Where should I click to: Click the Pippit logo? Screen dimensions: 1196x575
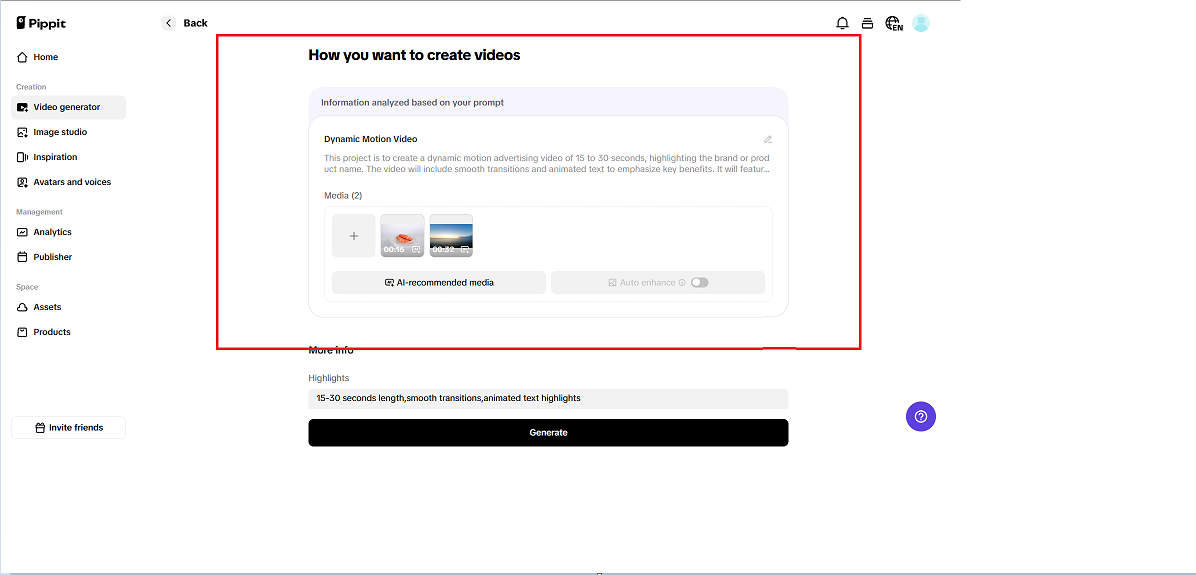41,23
